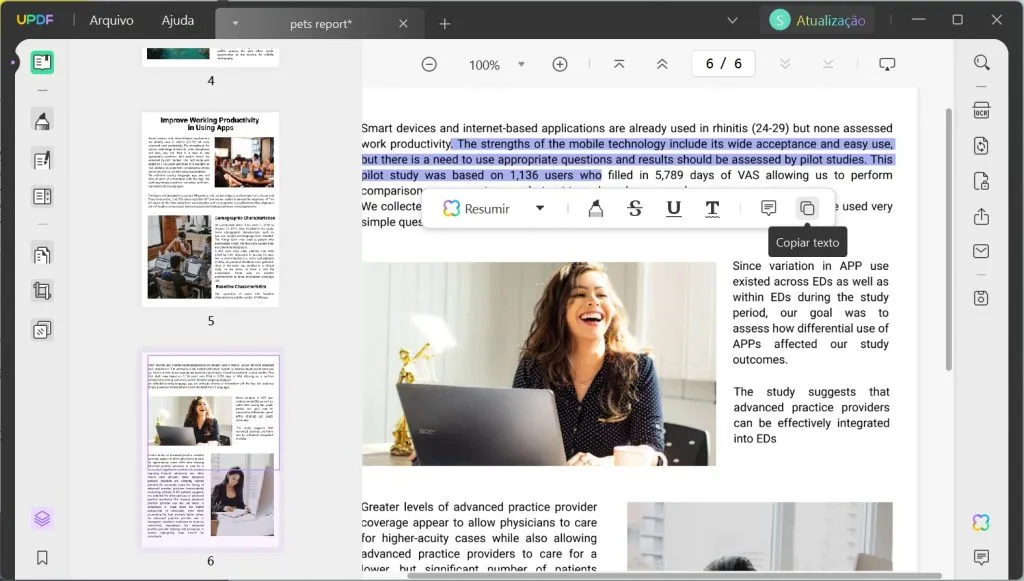Apply highlight from the floating toolbar
The width and height of the screenshot is (1024, 581).
596,207
